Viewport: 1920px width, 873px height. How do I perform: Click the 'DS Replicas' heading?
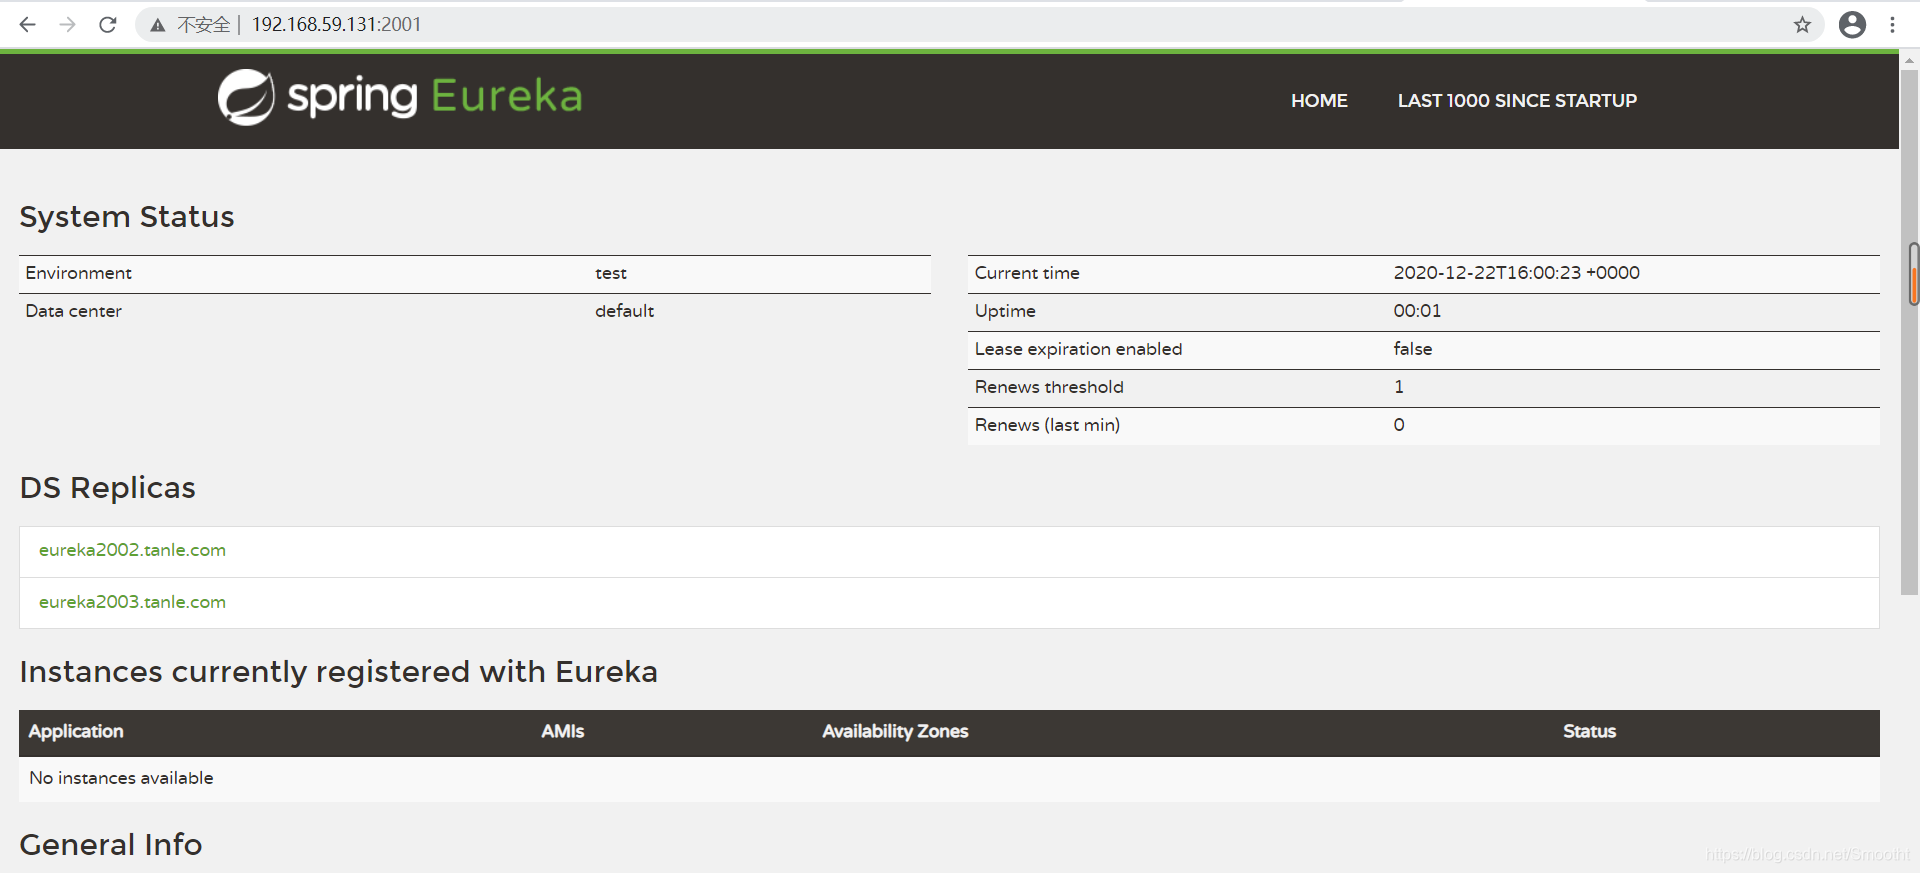click(108, 488)
